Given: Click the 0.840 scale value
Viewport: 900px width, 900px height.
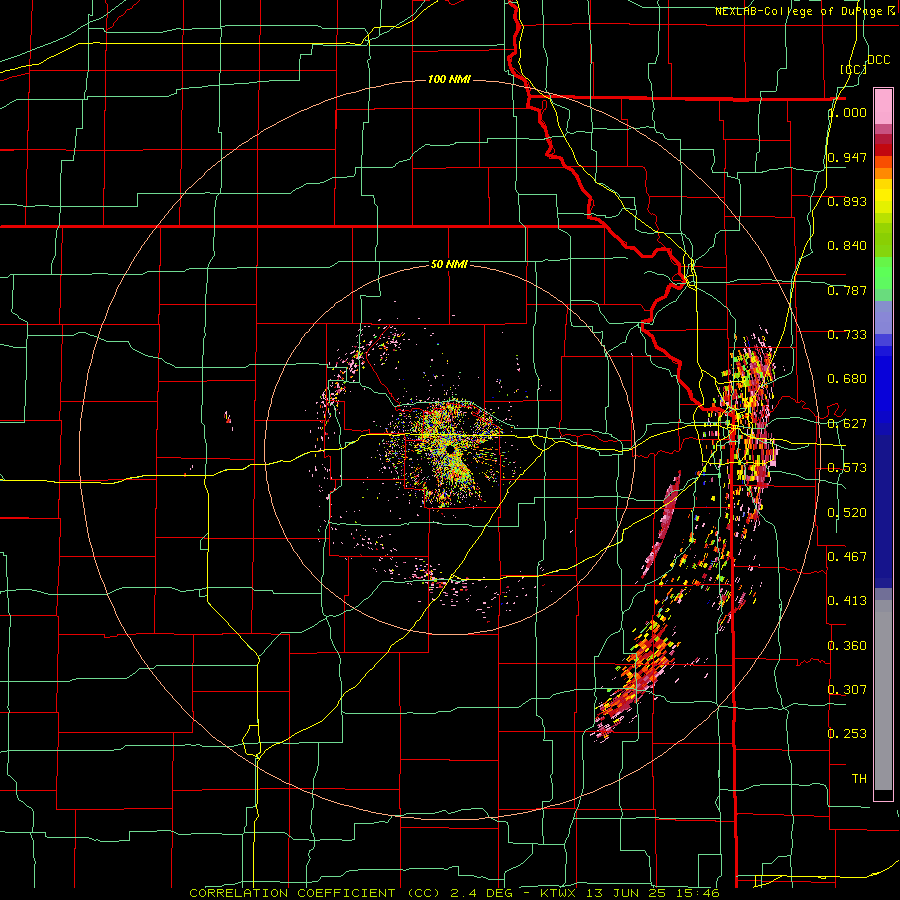Looking at the screenshot, I should click(847, 246).
